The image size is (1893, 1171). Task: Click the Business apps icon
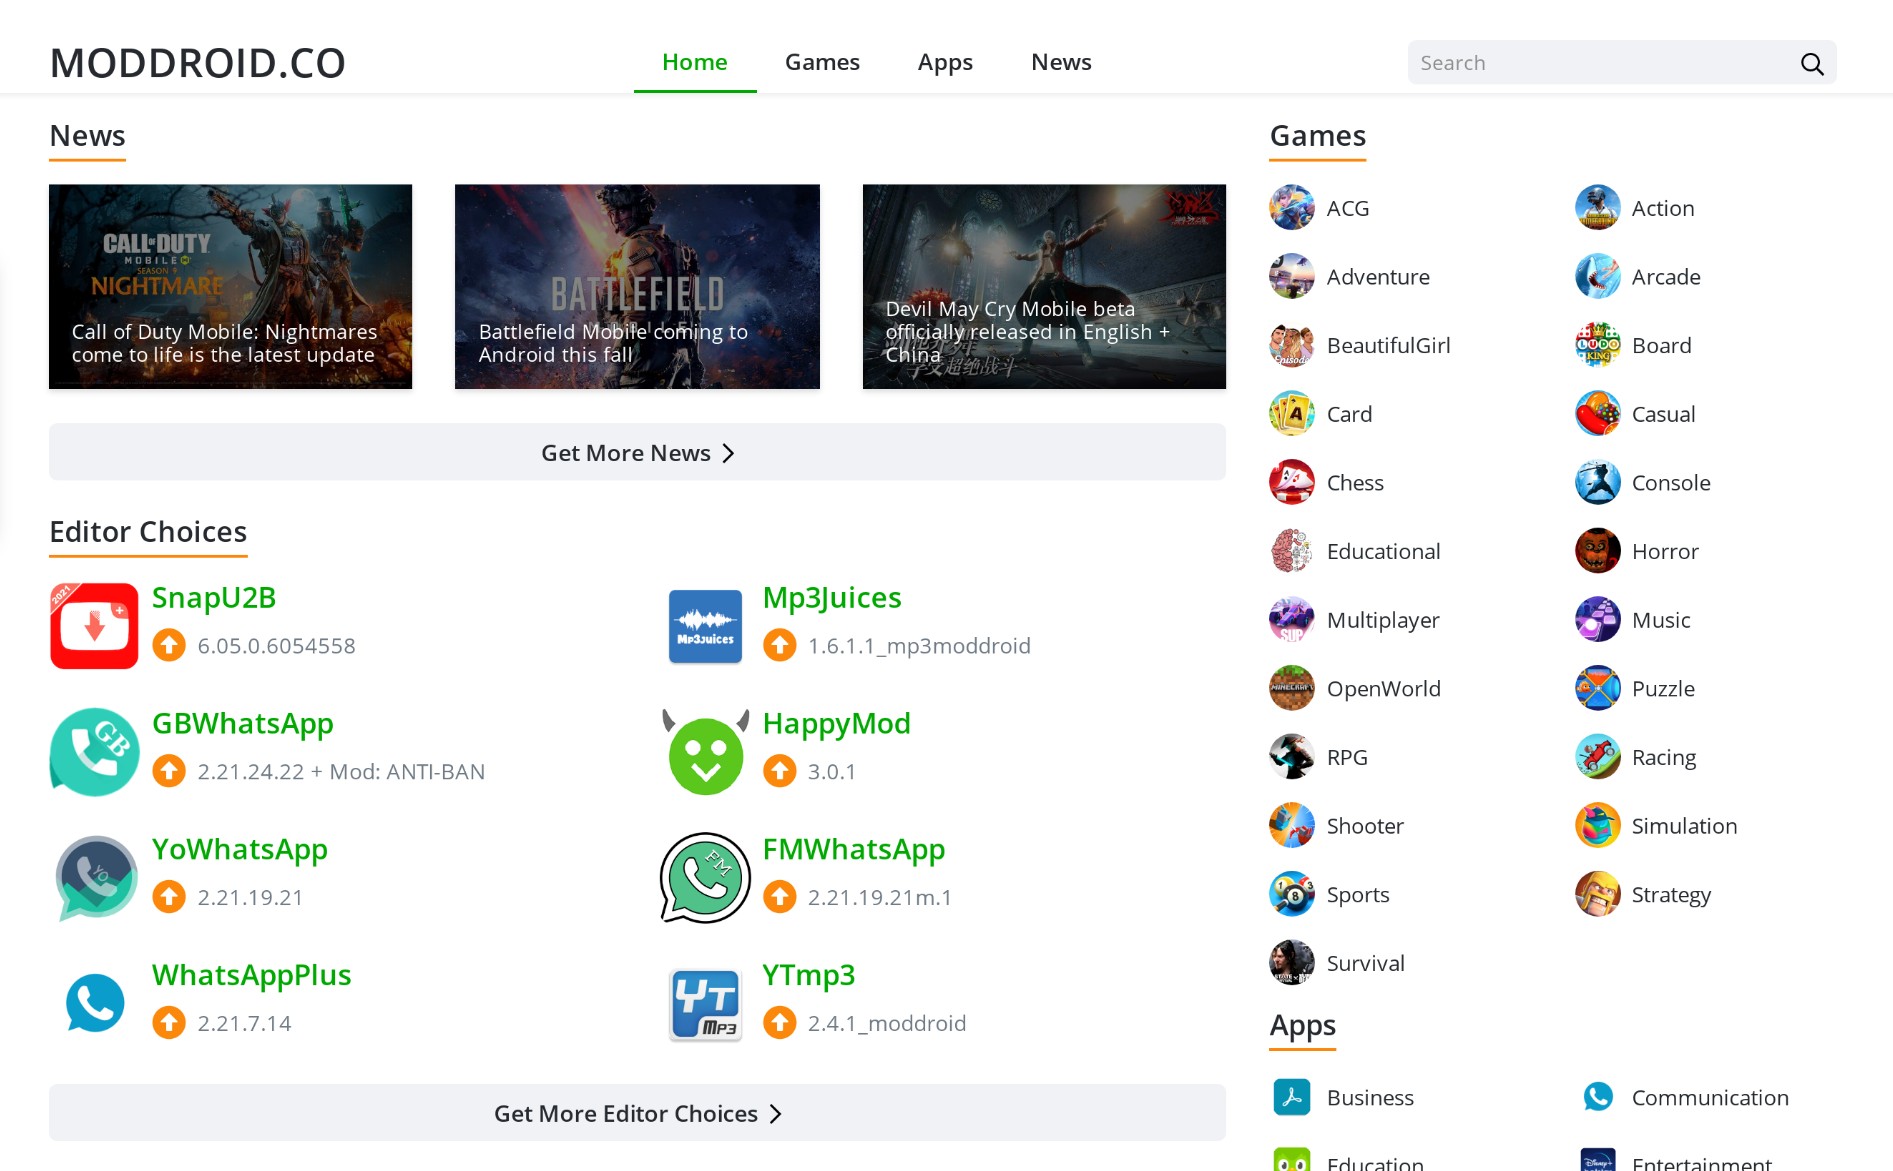tap(1292, 1097)
